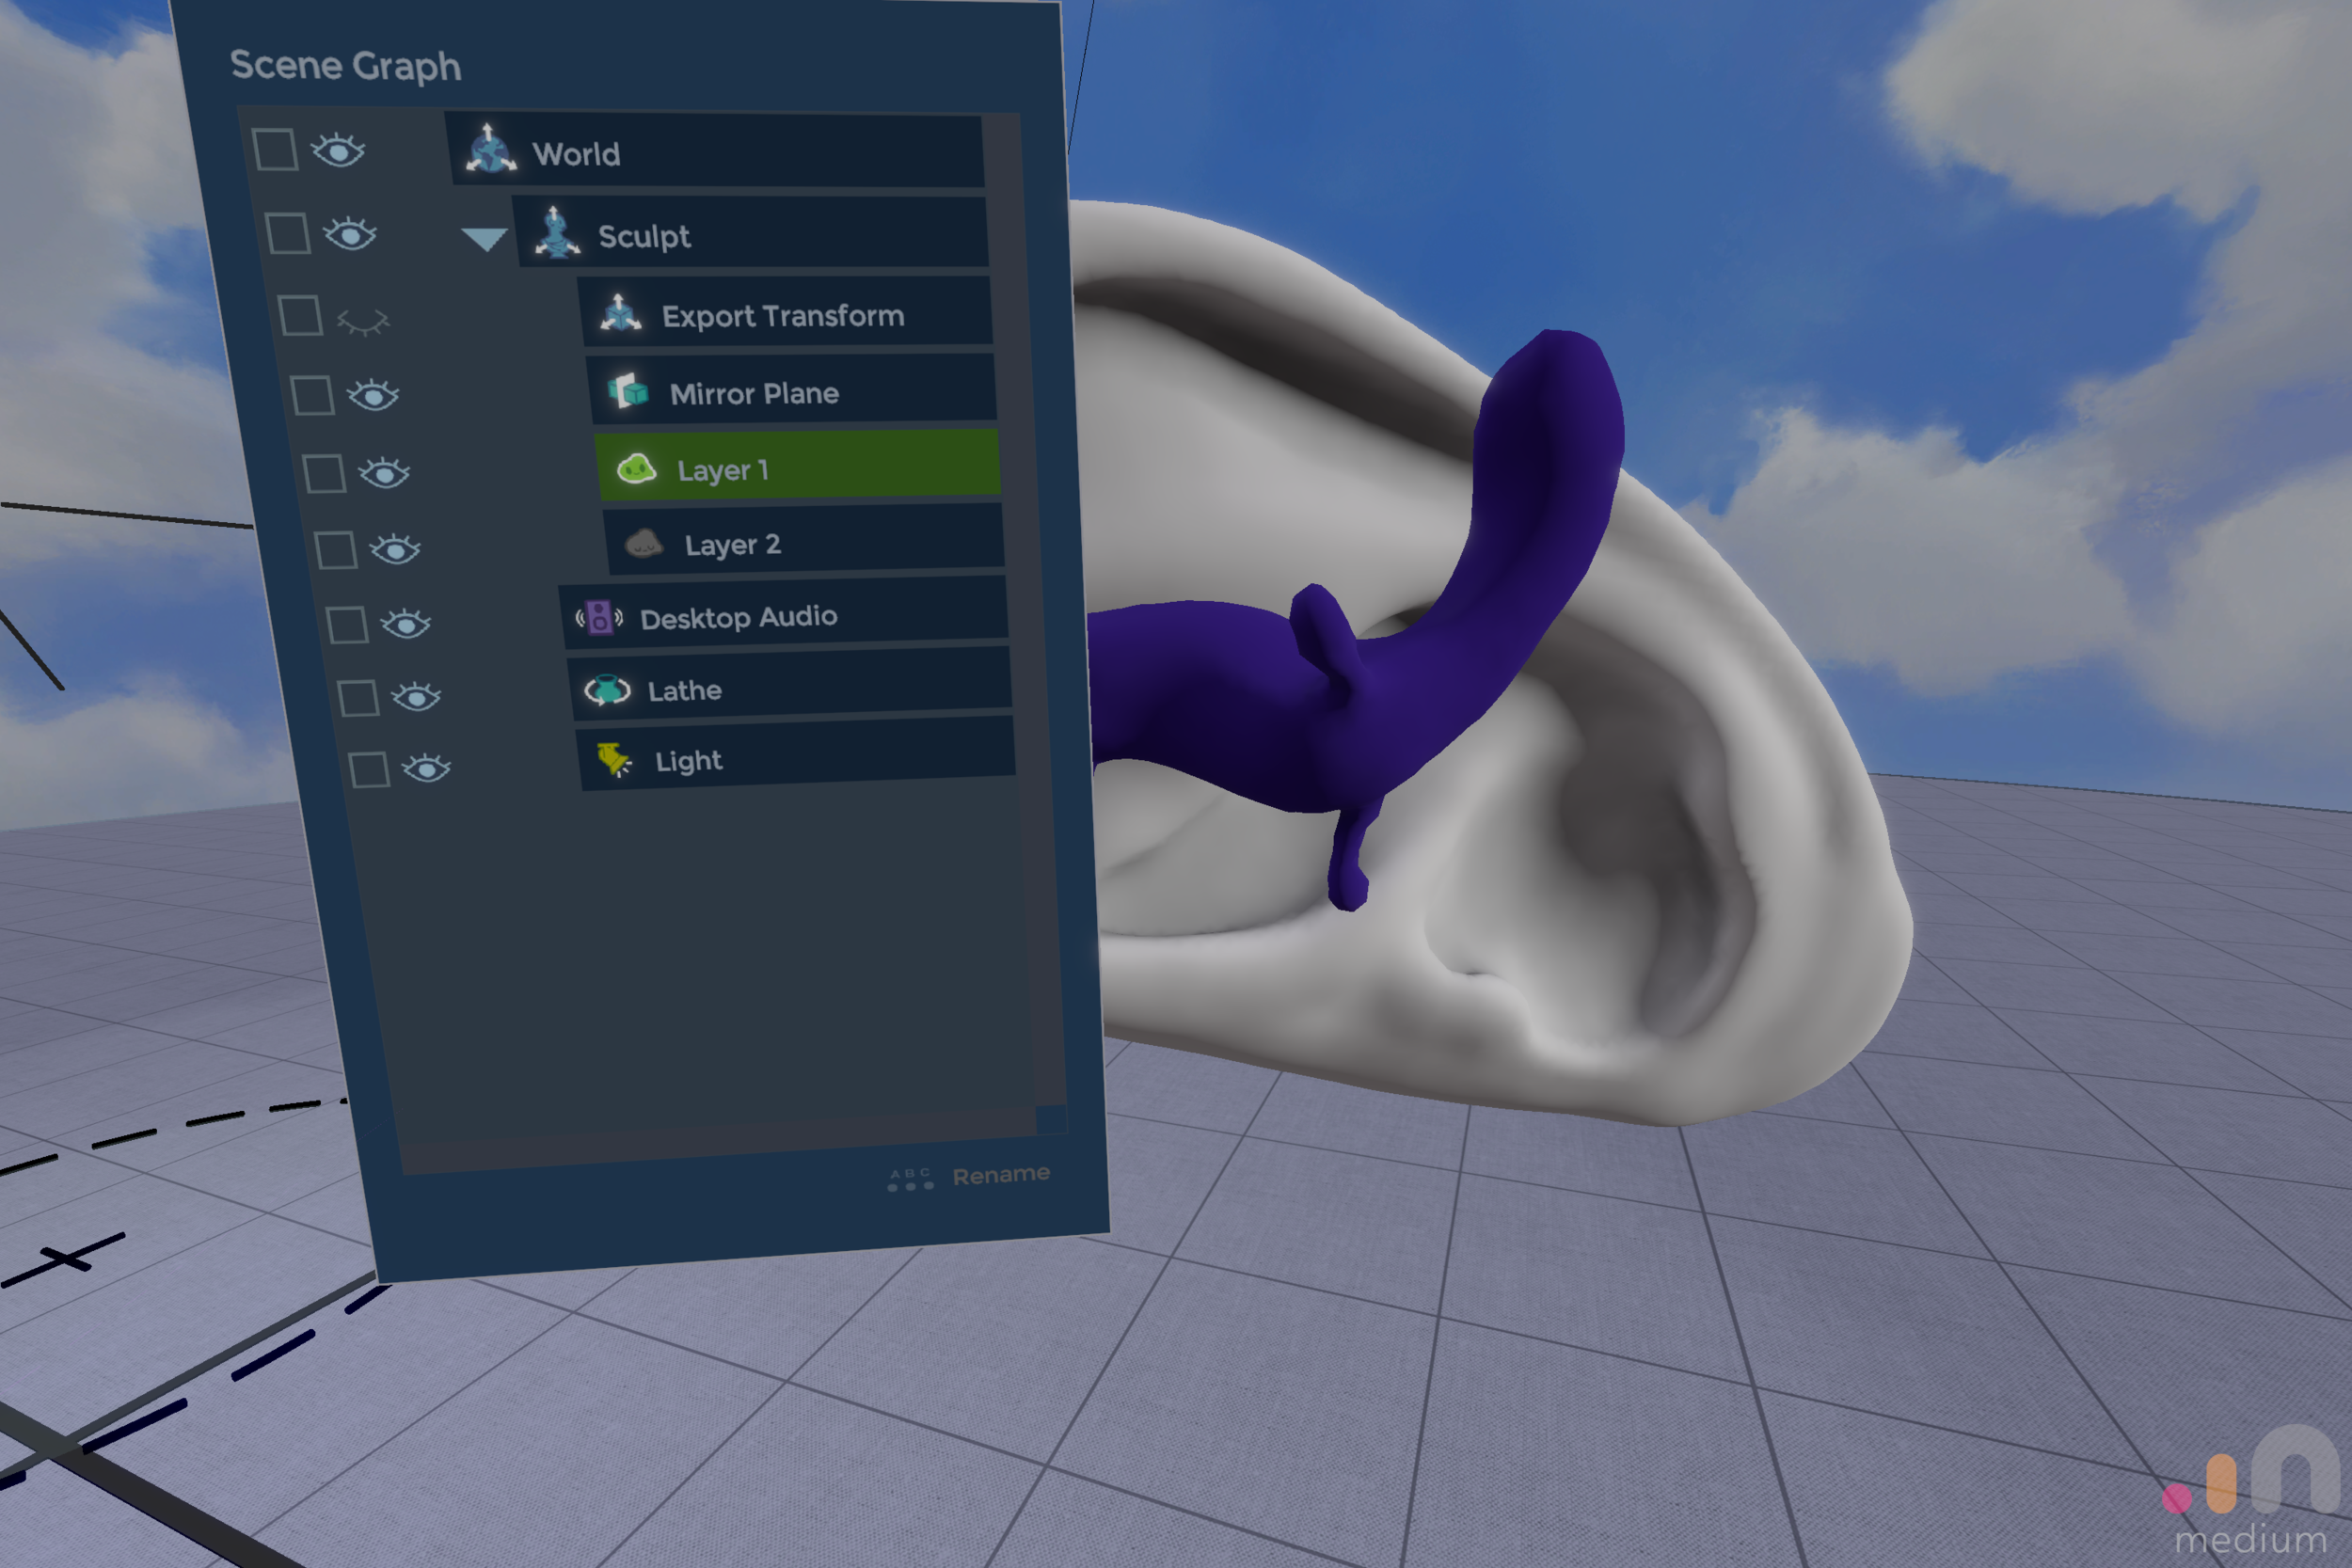Check the Layer 1 row checkbox
The image size is (2352, 1568).
click(x=325, y=473)
